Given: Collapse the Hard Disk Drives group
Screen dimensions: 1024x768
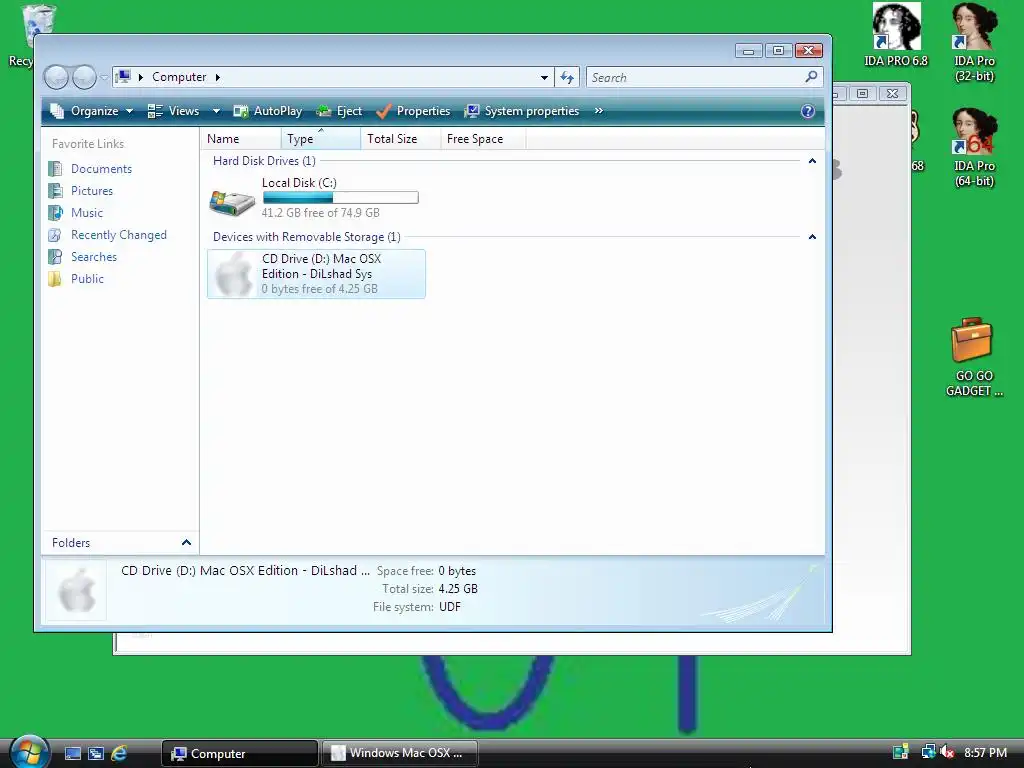Looking at the screenshot, I should tap(812, 161).
